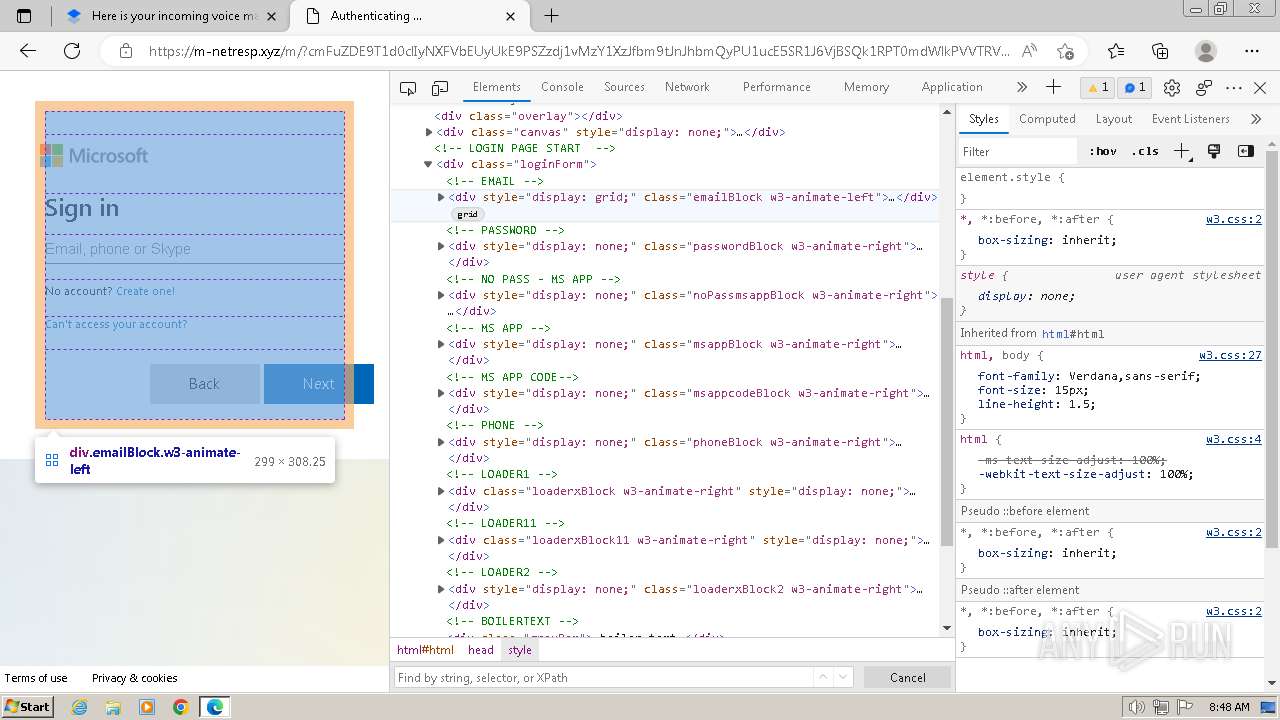Open the Application tab
The height and width of the screenshot is (720, 1280).
(952, 87)
